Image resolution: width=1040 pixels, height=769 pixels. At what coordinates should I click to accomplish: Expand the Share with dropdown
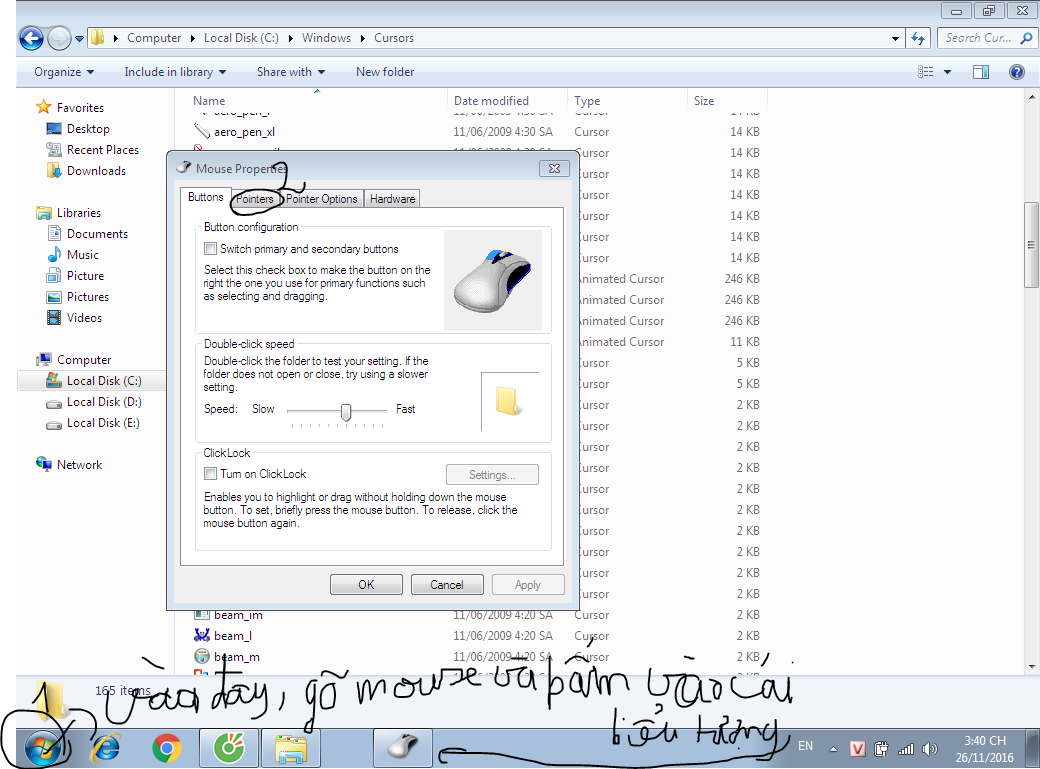[290, 72]
